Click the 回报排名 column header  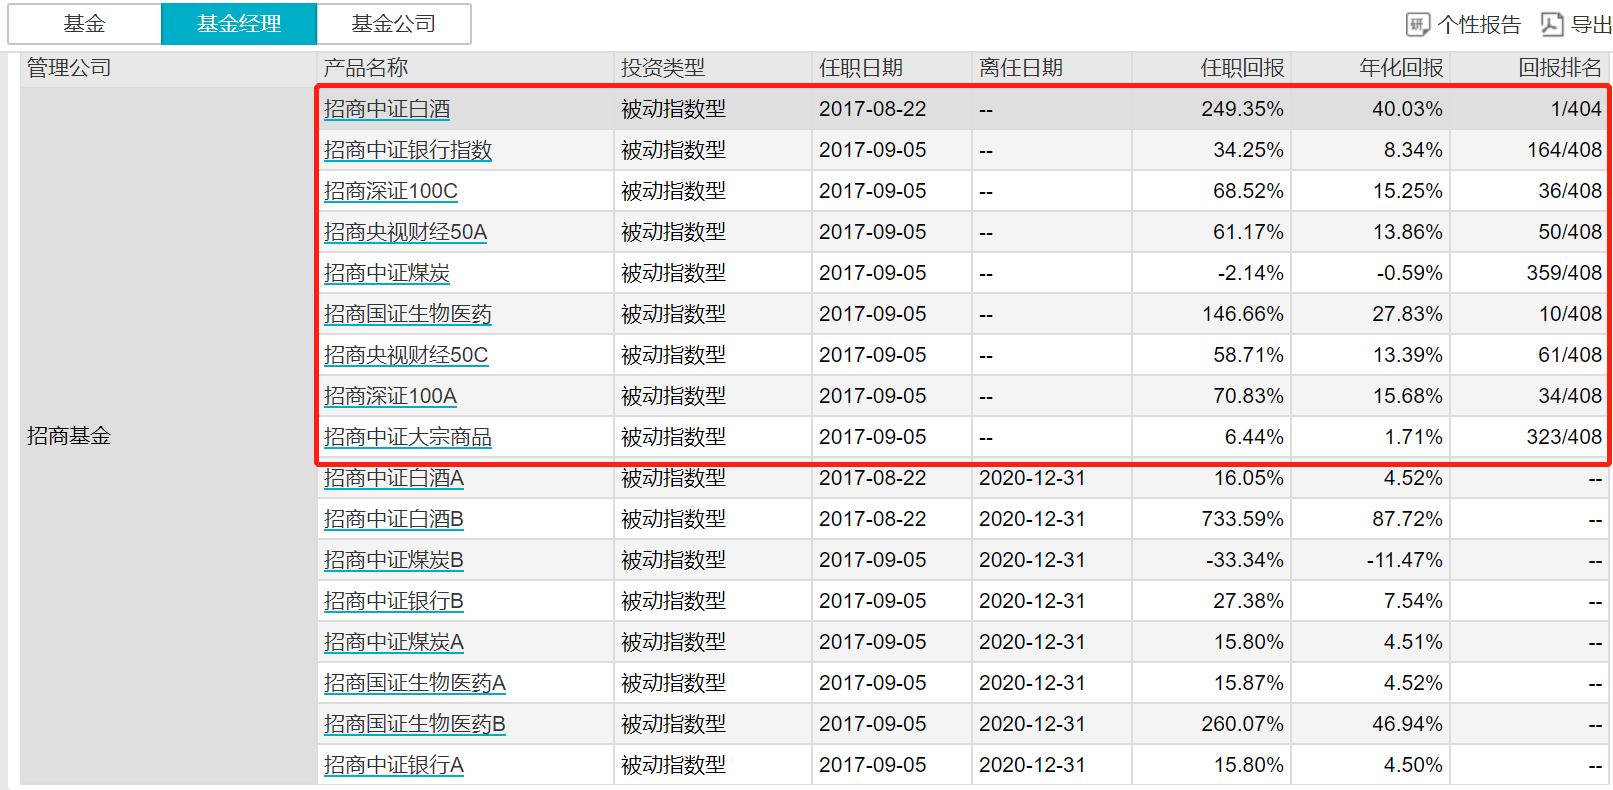tap(1559, 68)
